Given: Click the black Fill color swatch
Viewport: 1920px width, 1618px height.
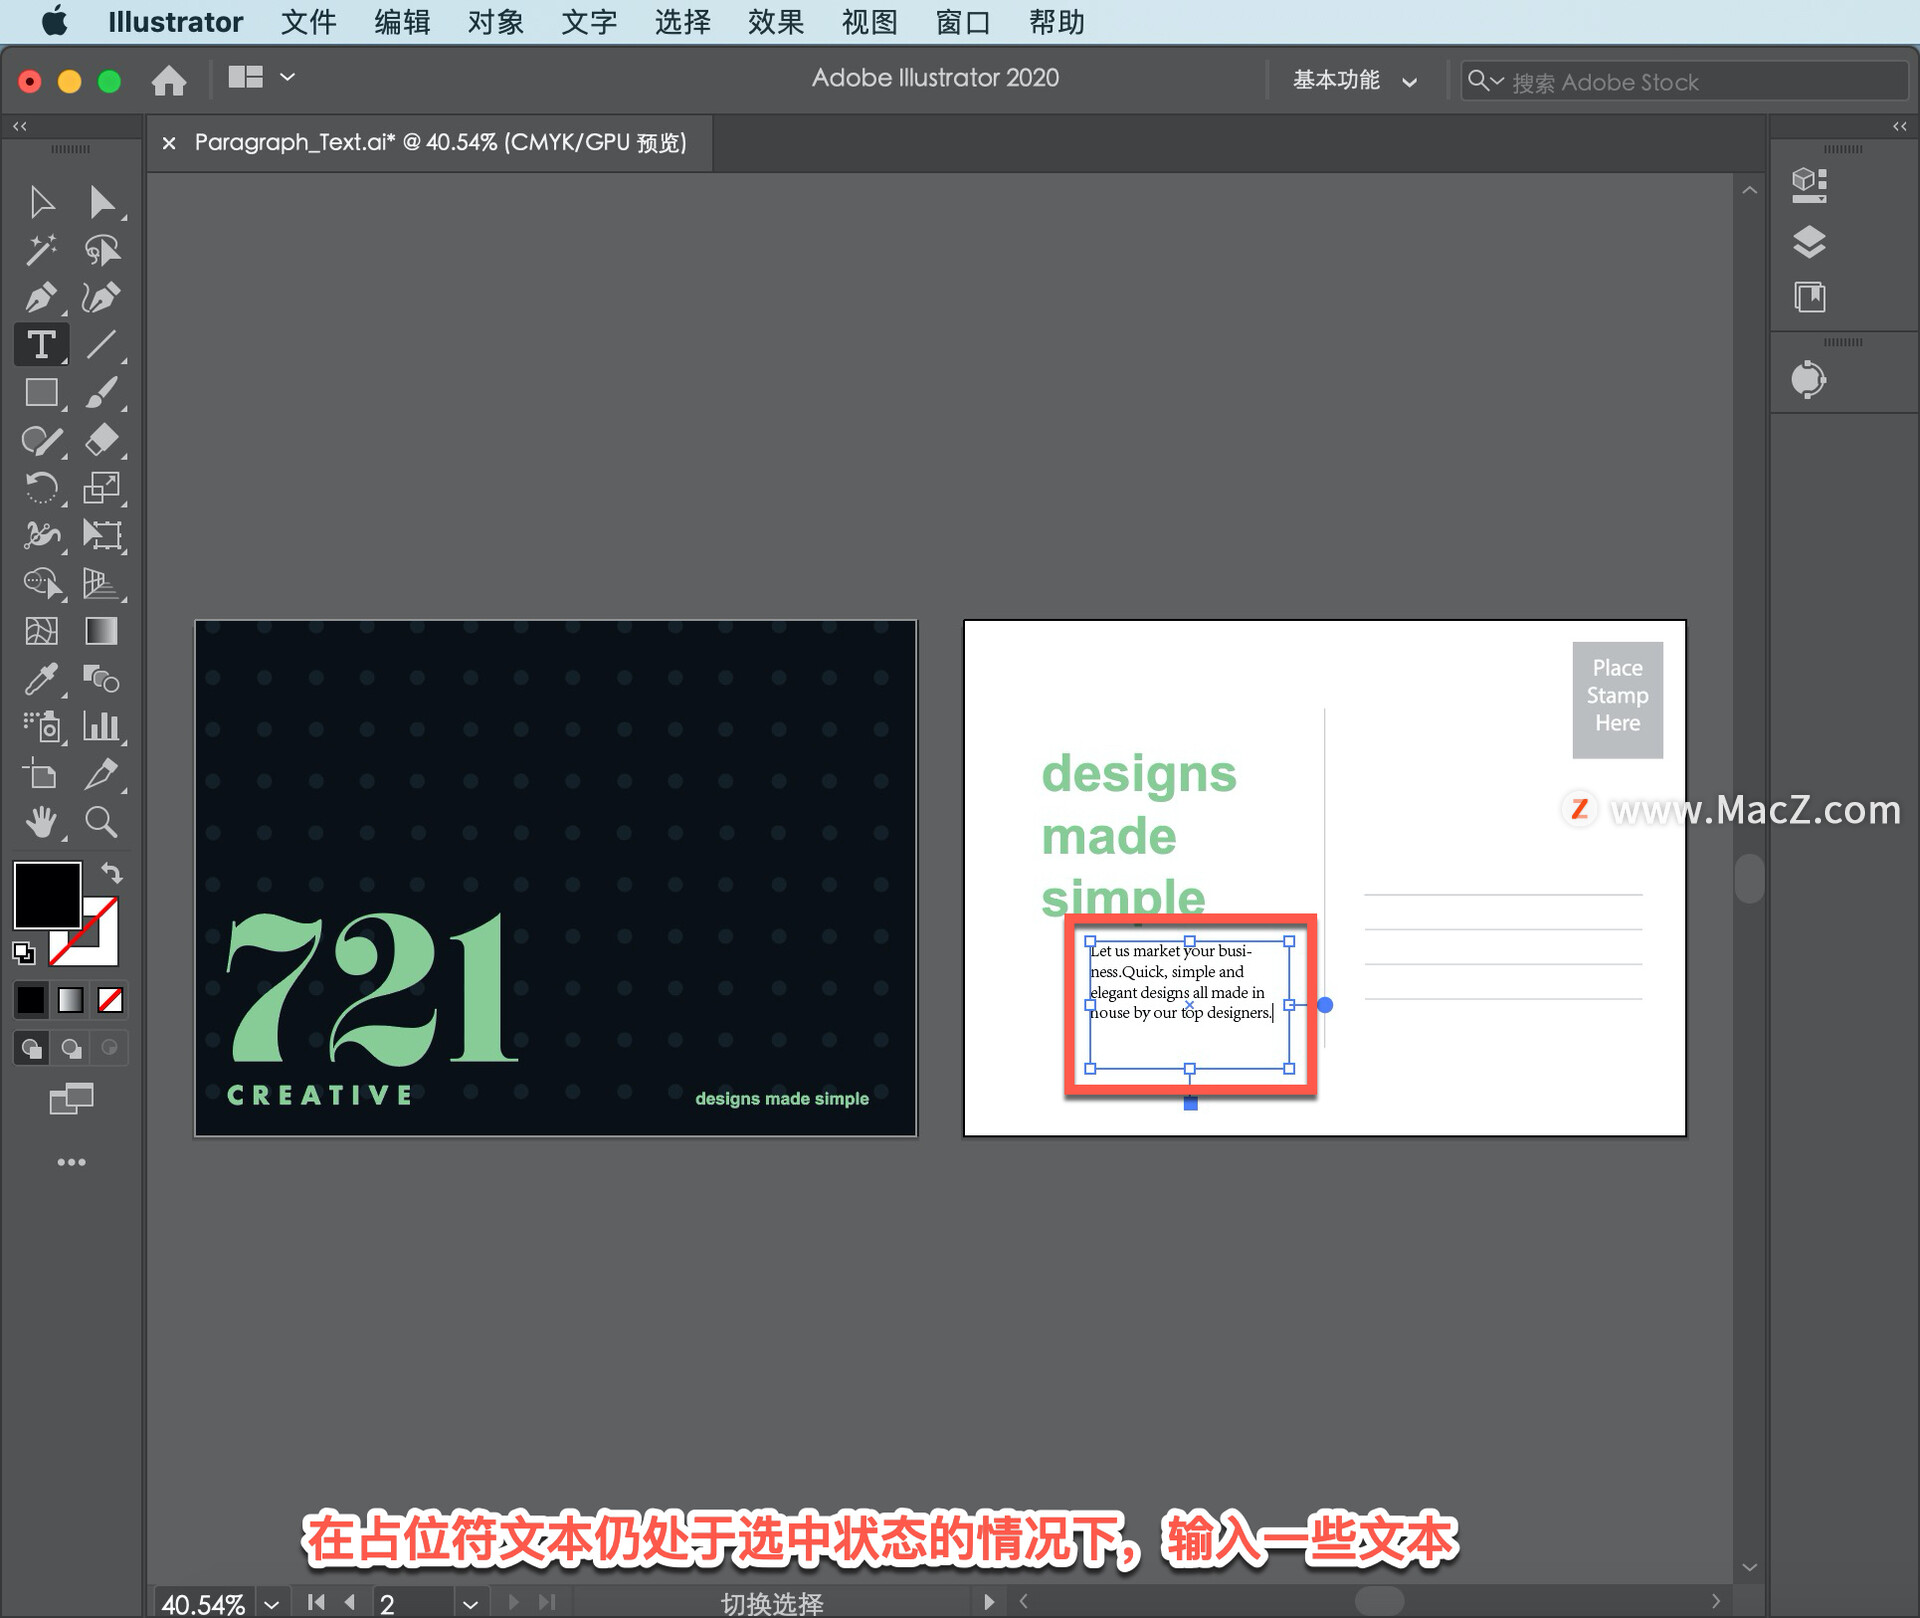Looking at the screenshot, I should coord(47,895).
